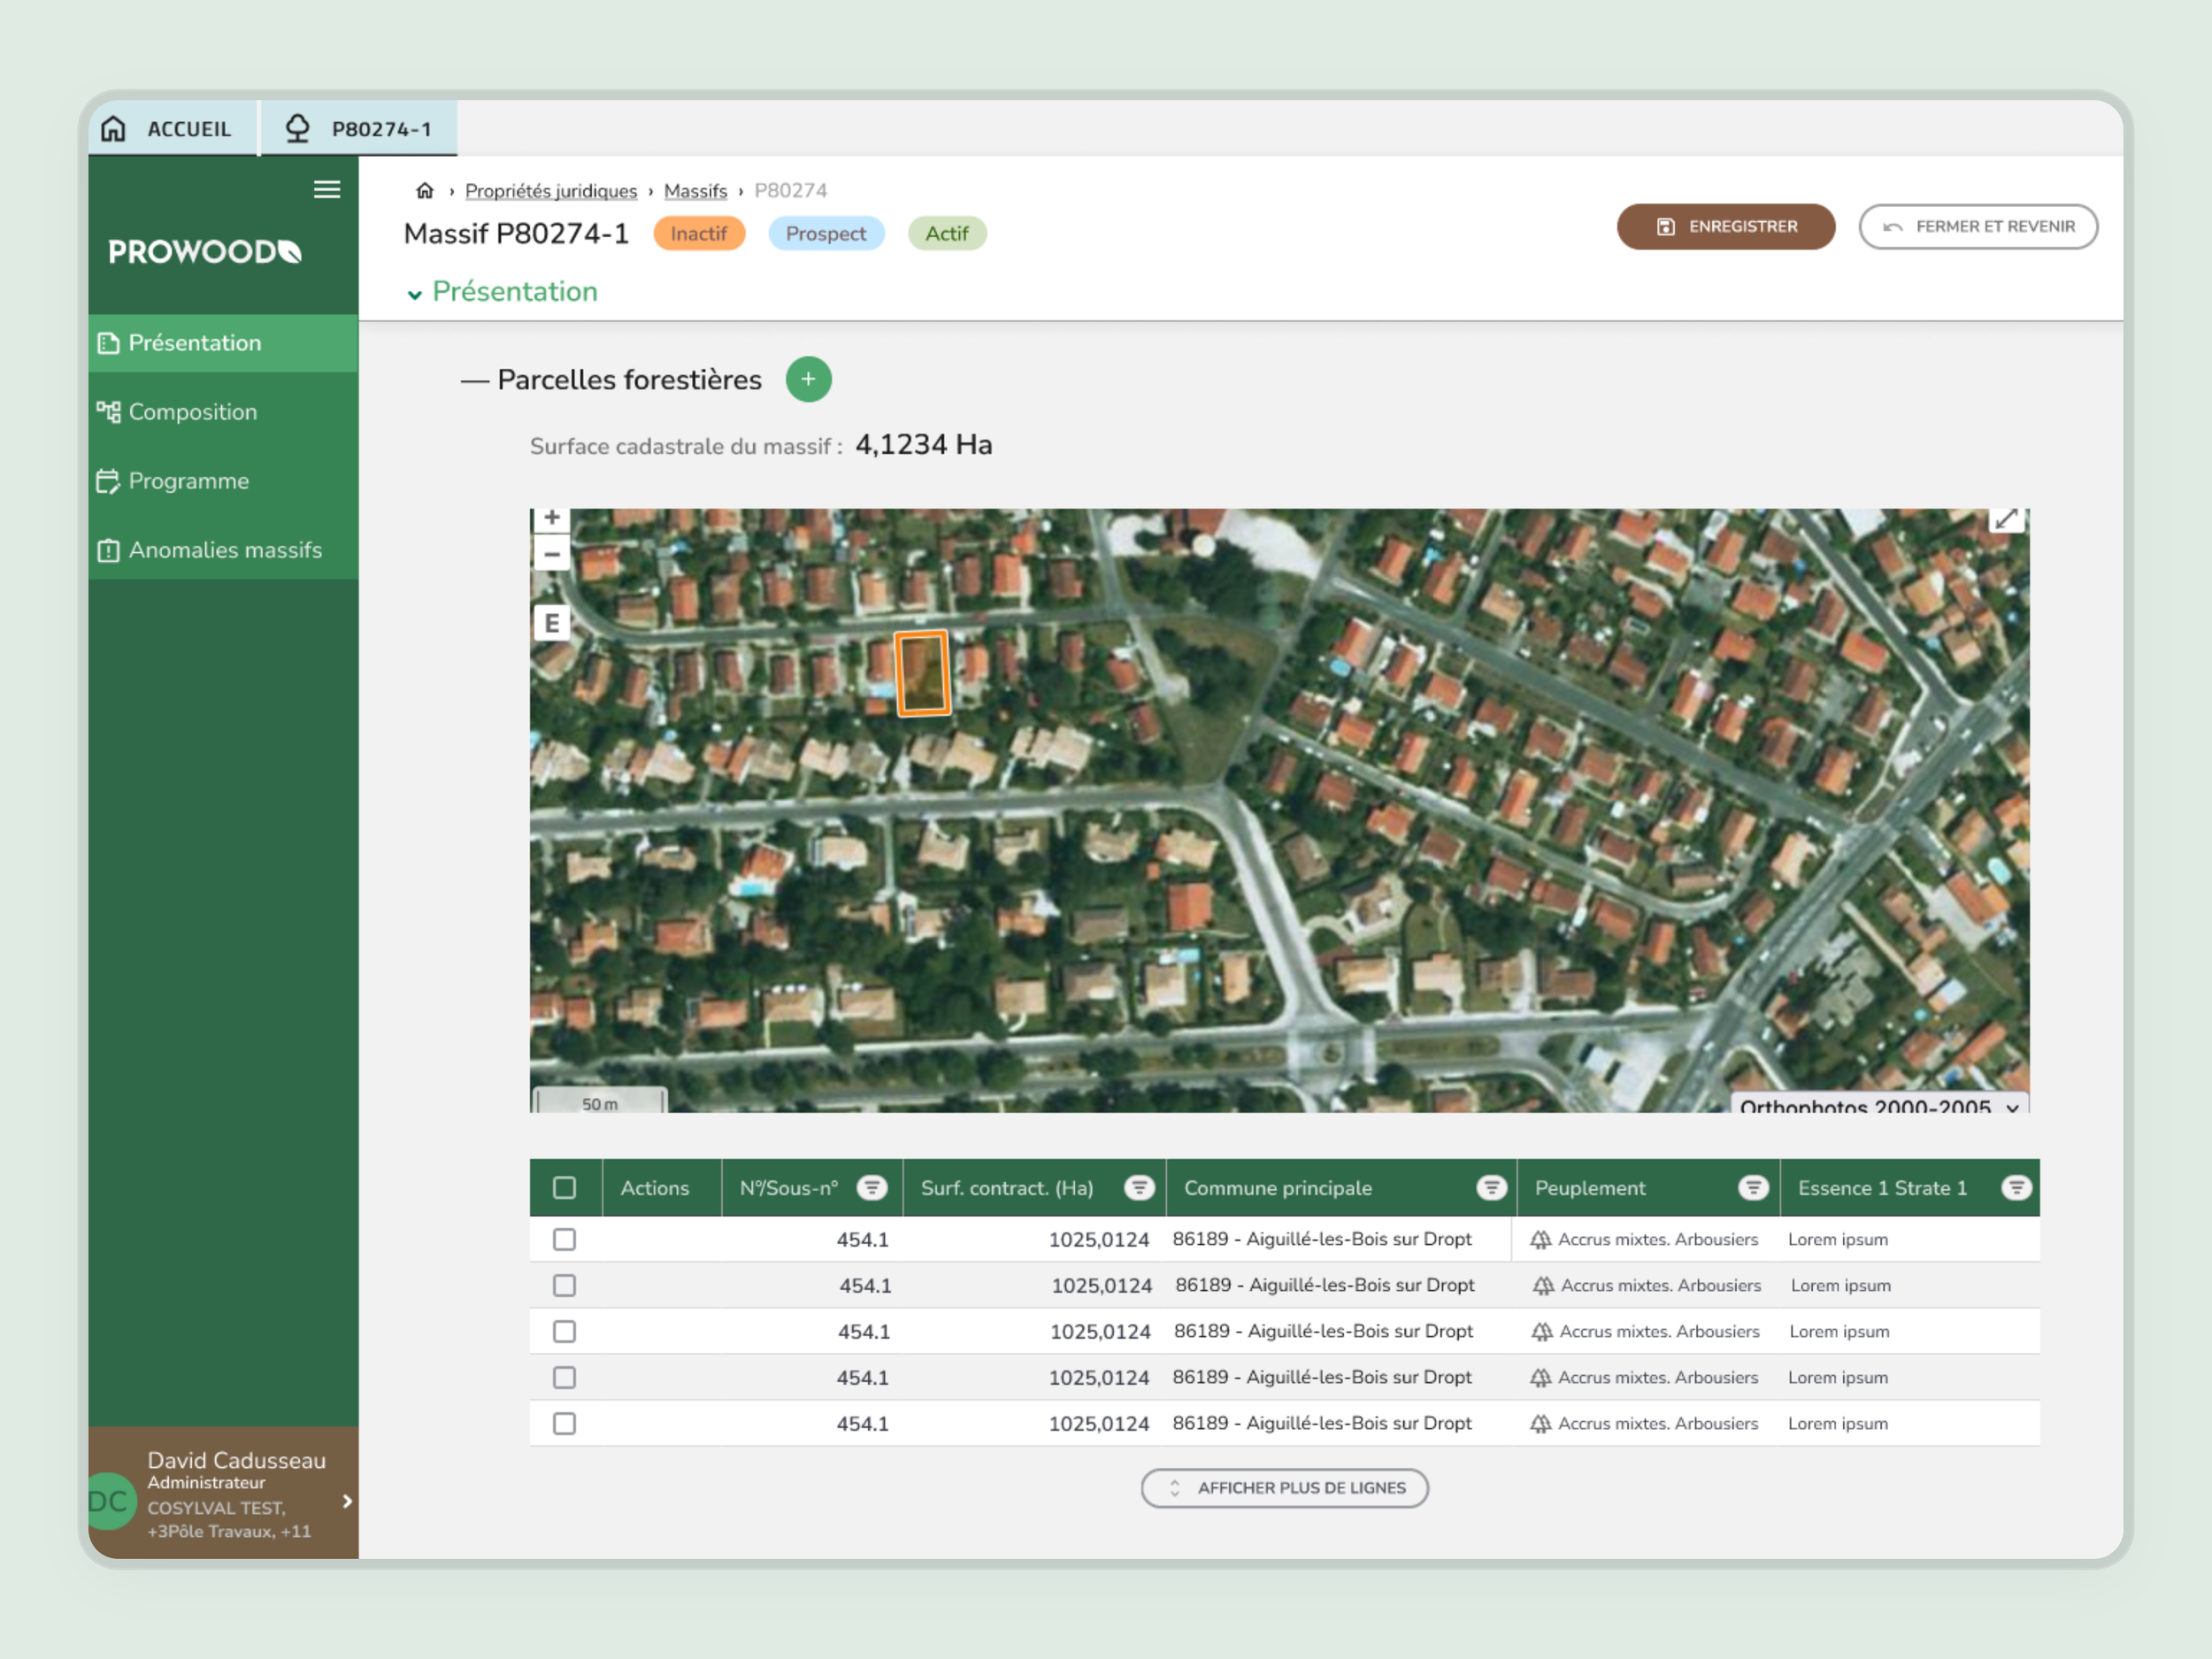Check the second table row checkbox
This screenshot has width=2212, height=1659.
(x=565, y=1286)
